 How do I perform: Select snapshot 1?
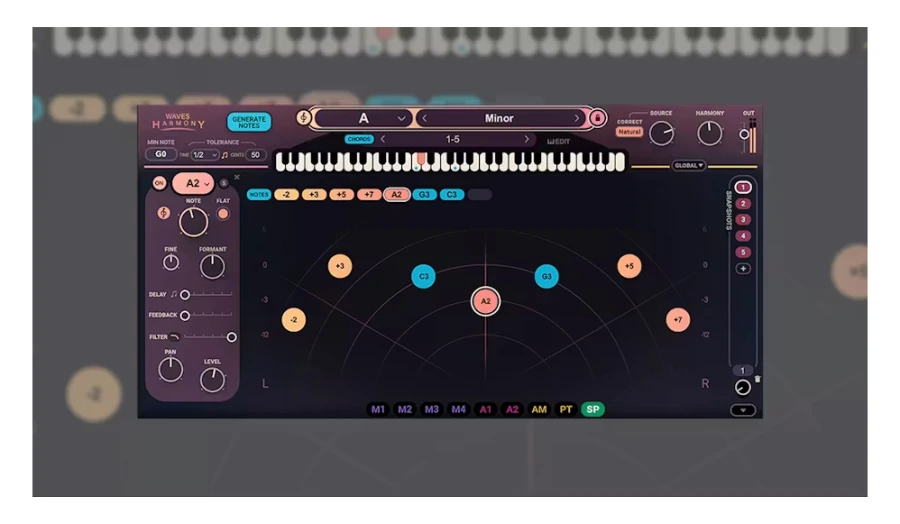743,187
